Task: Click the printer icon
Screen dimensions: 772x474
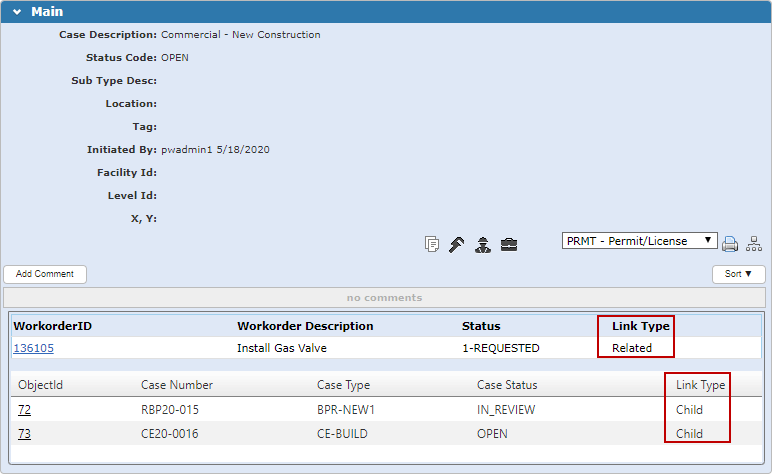Action: [730, 244]
